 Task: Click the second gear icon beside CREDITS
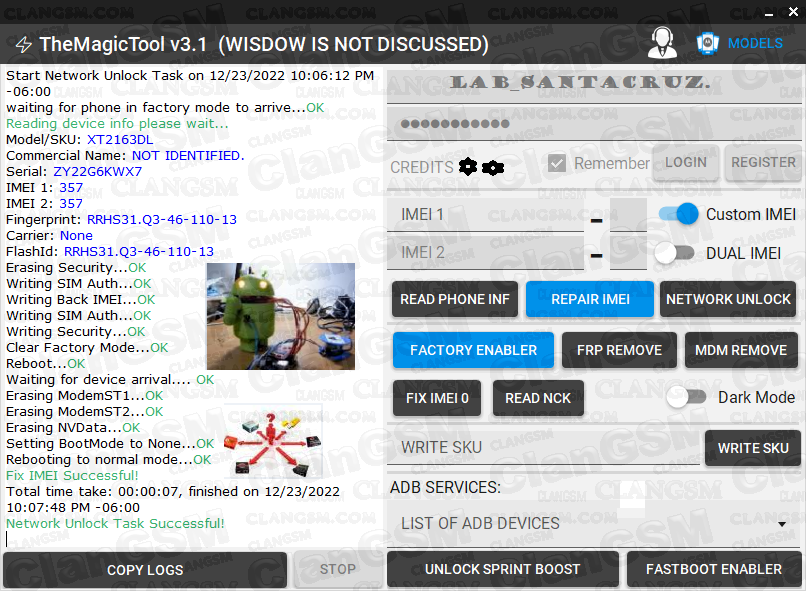(493, 168)
